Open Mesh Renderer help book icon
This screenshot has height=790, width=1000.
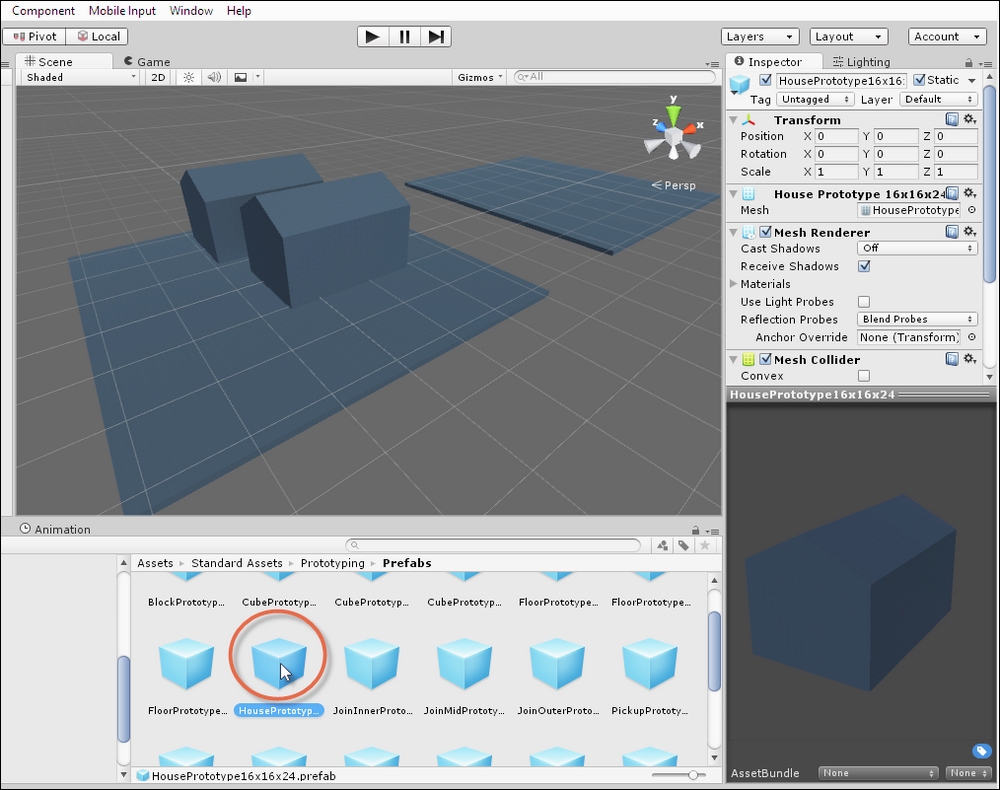(x=952, y=232)
